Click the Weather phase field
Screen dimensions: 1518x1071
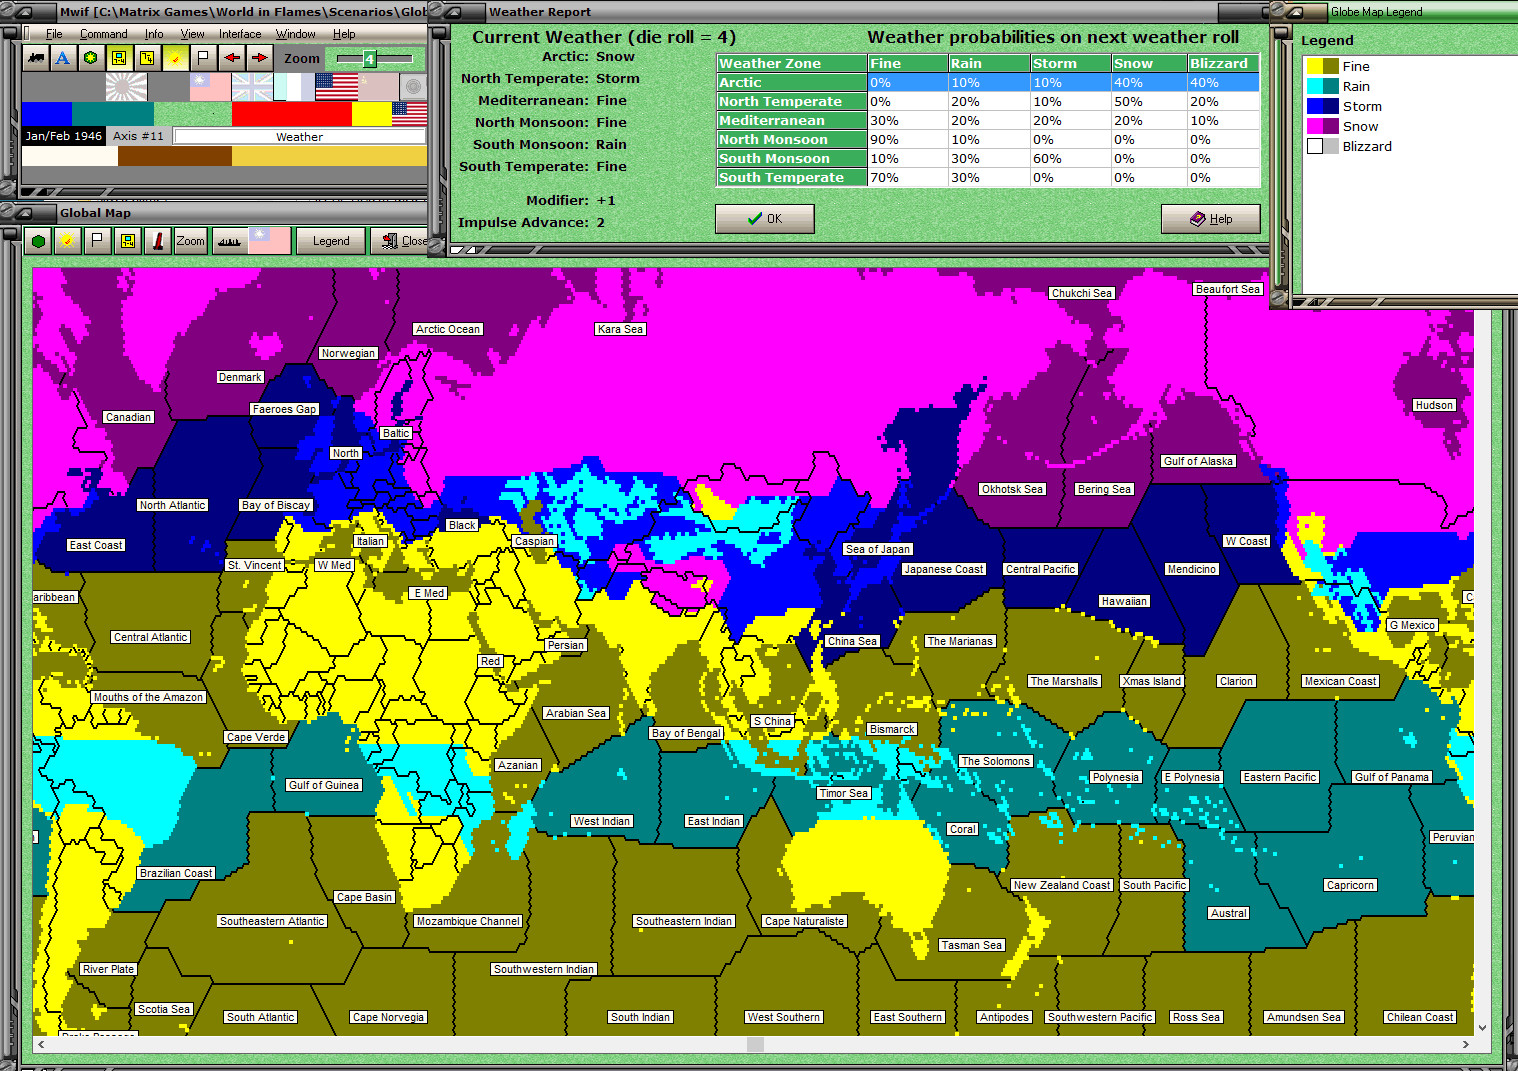300,137
